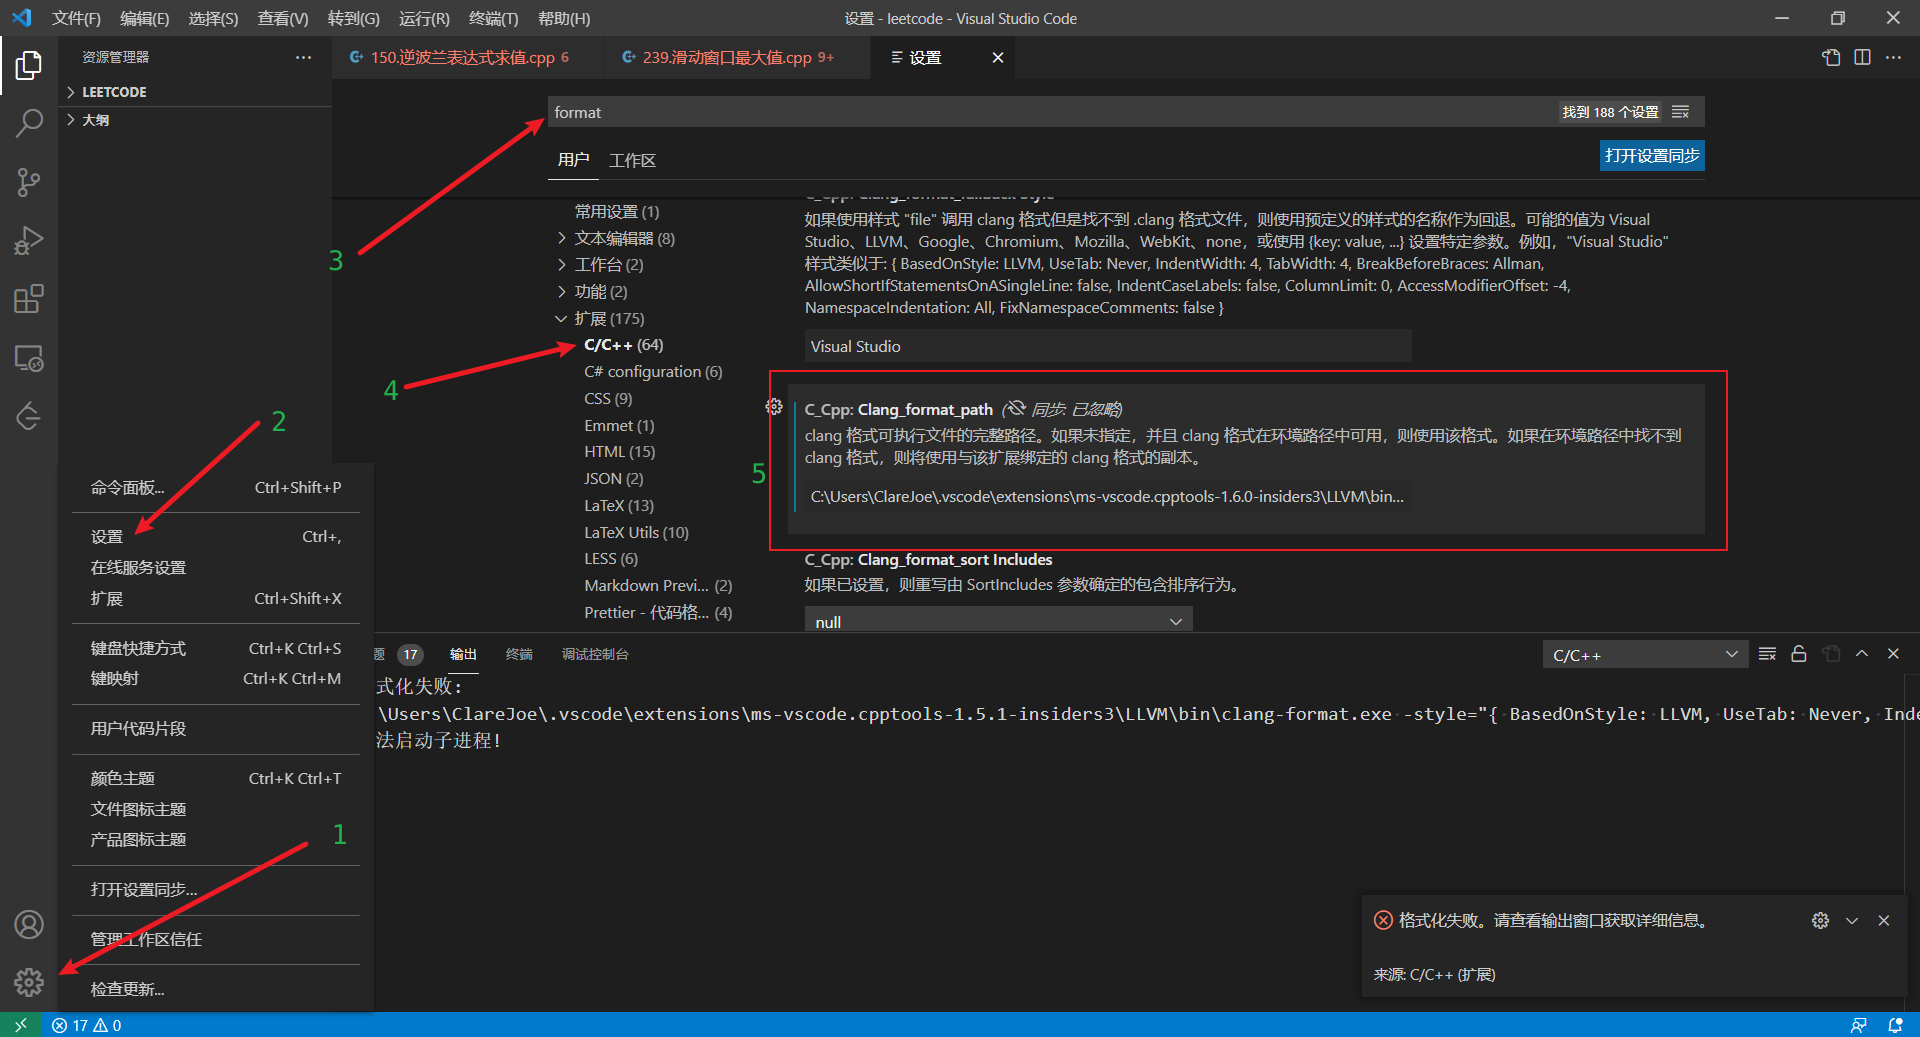Close the format failed notification
Viewport: 1920px width, 1037px height.
tap(1884, 920)
